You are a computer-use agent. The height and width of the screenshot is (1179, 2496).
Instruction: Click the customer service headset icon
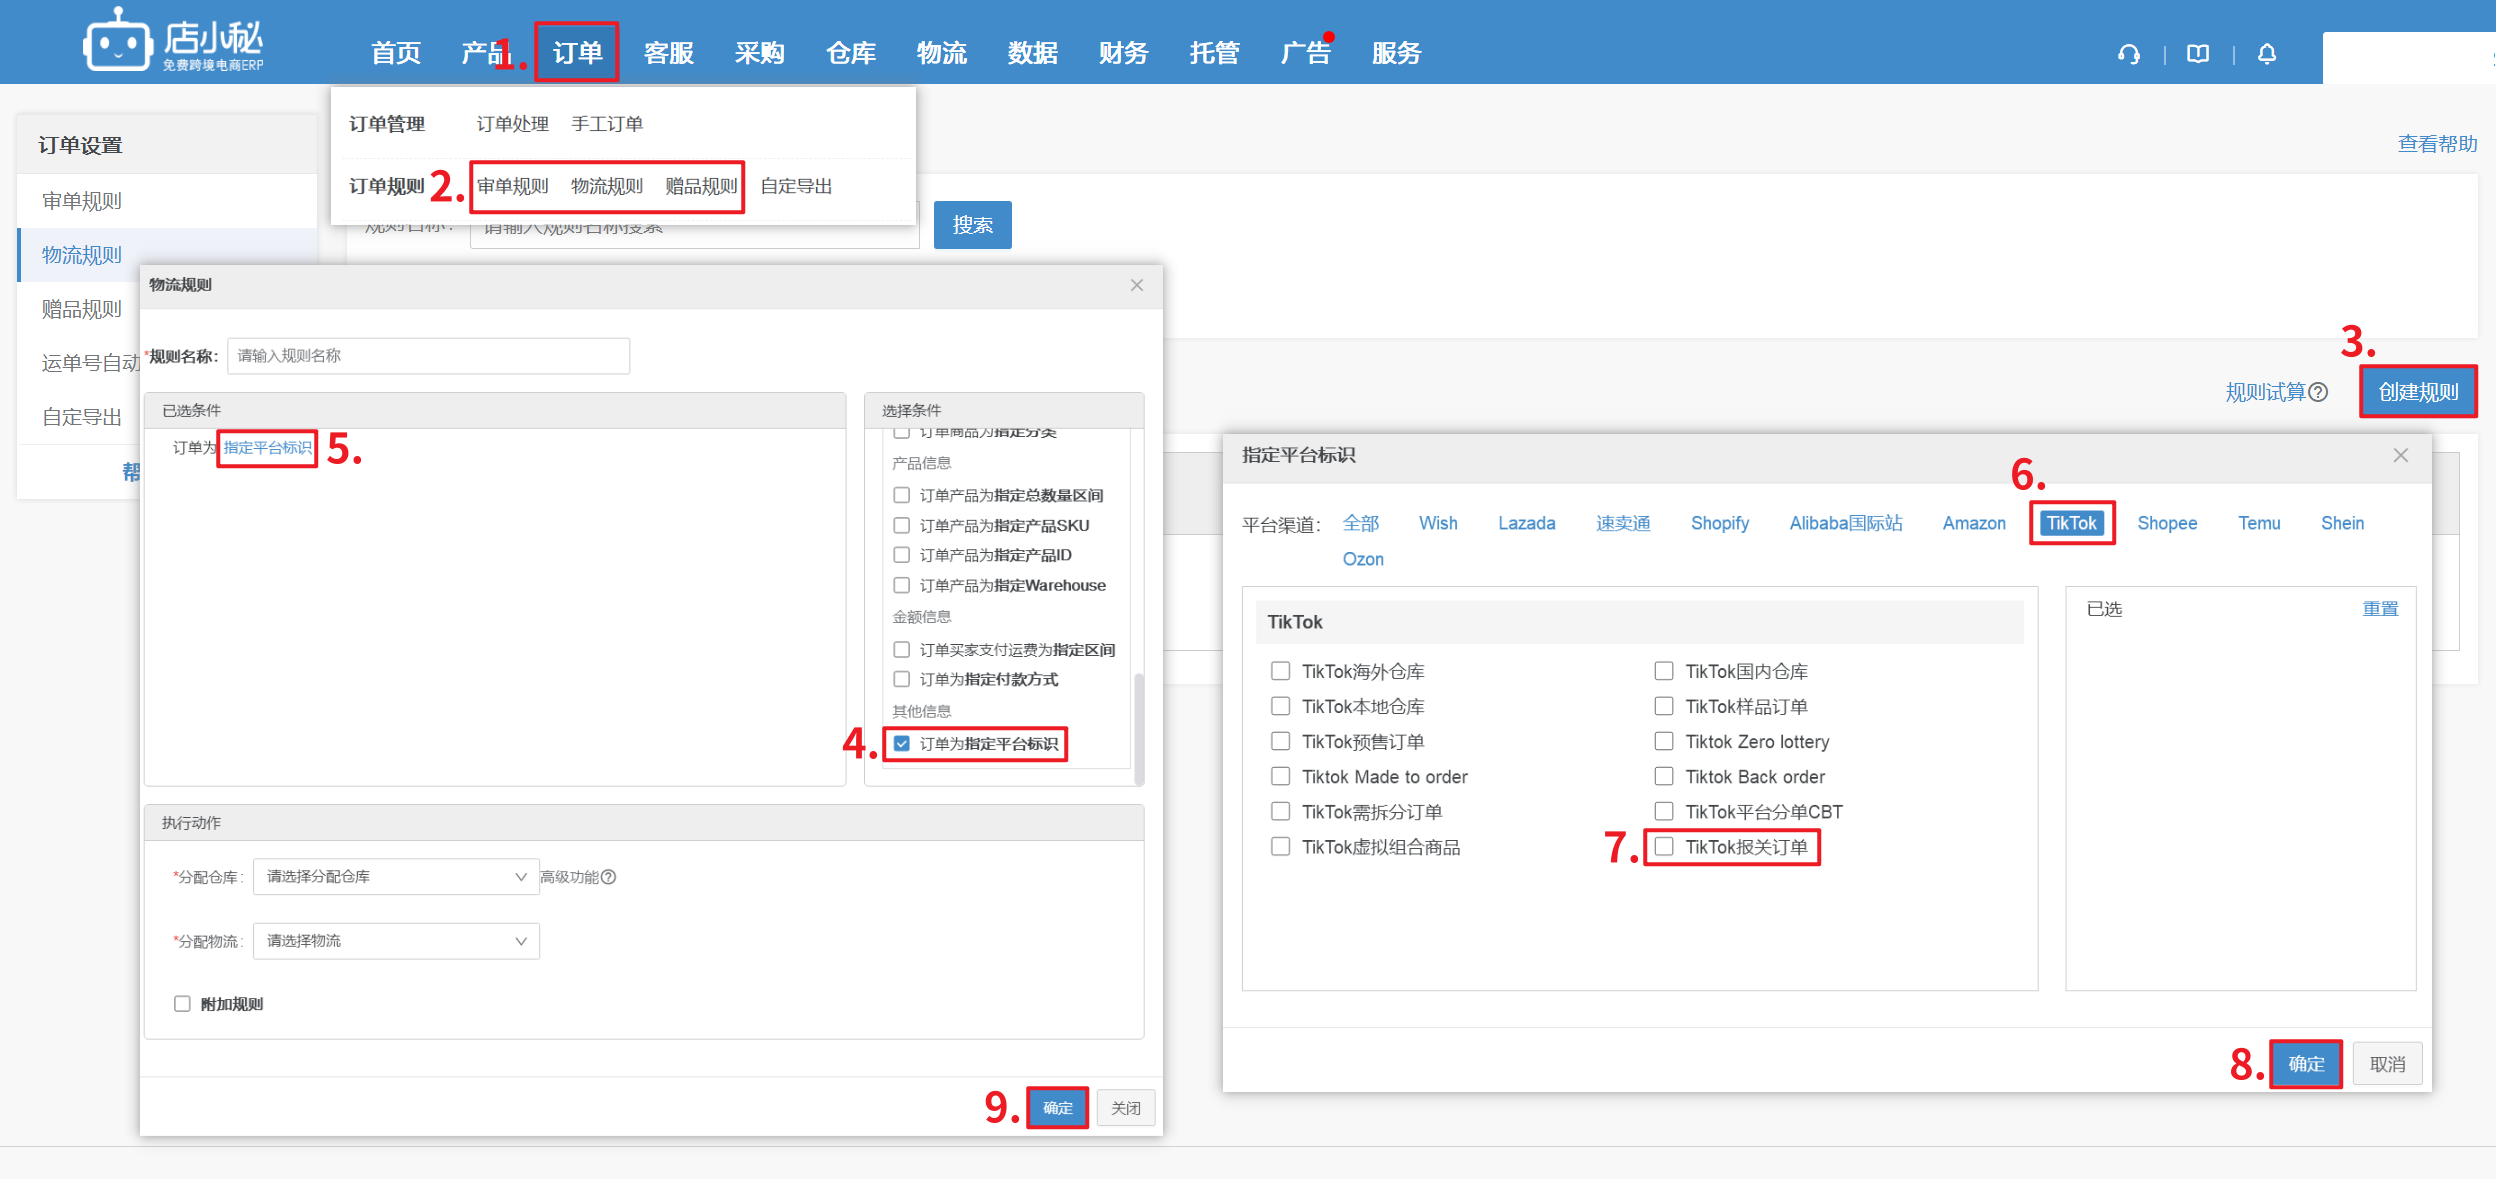[x=2129, y=54]
